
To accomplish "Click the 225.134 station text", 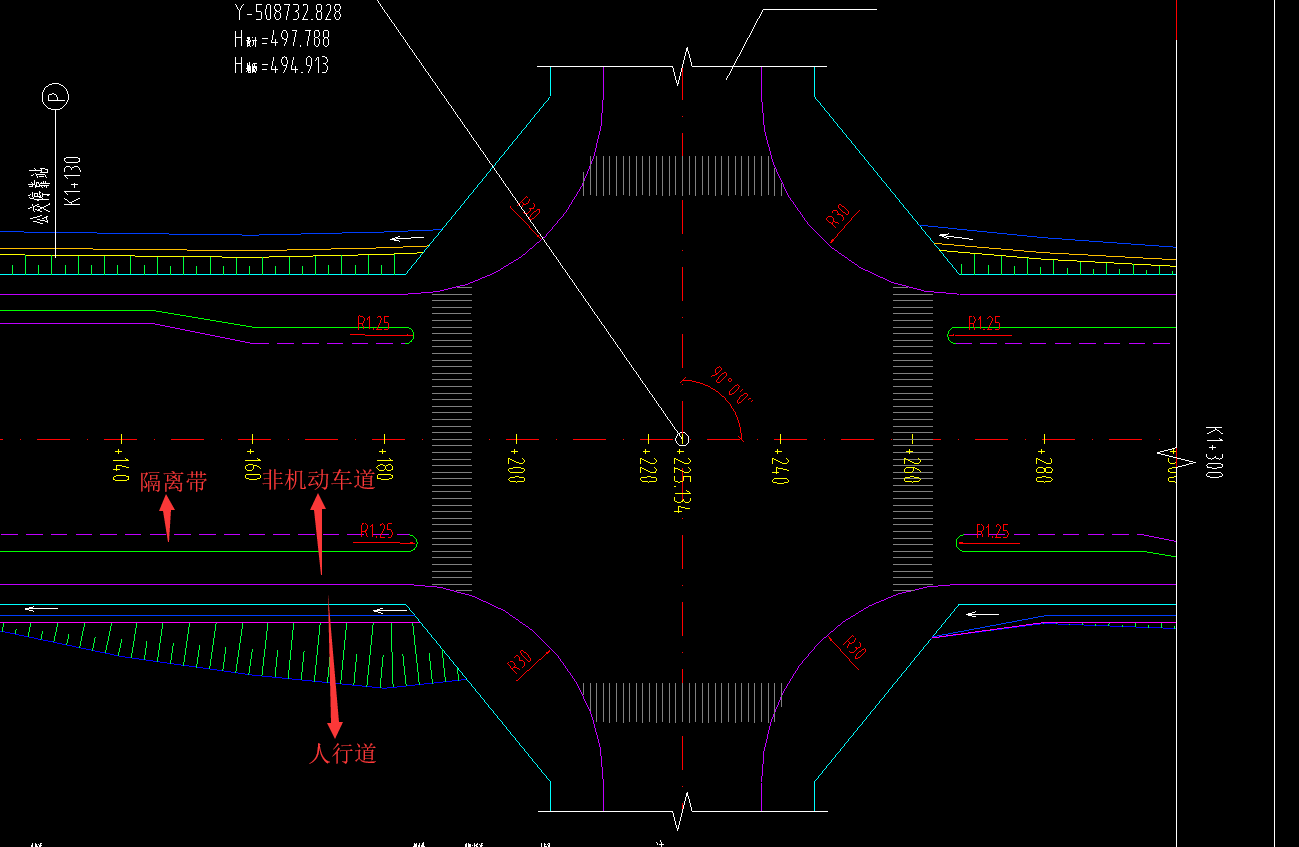I will point(681,484).
